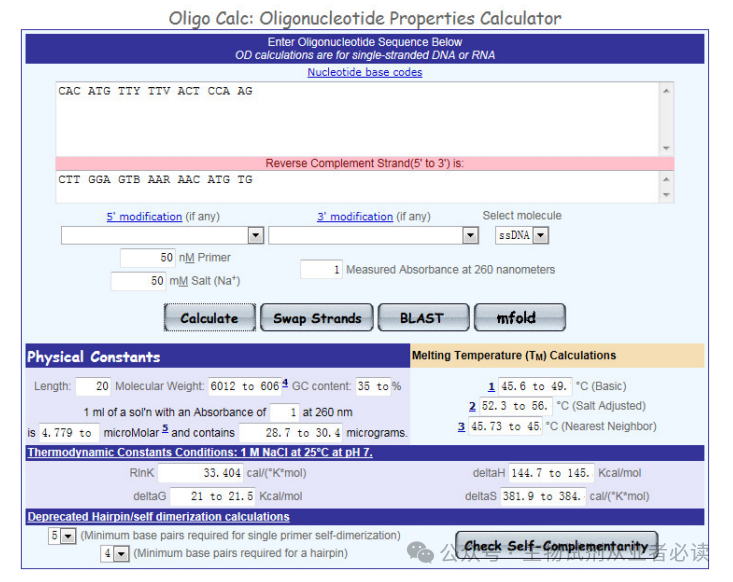The image size is (733, 582).
Task: Click the Absorbance of 1 at 260 nm field
Action: pyautogui.click(x=285, y=412)
